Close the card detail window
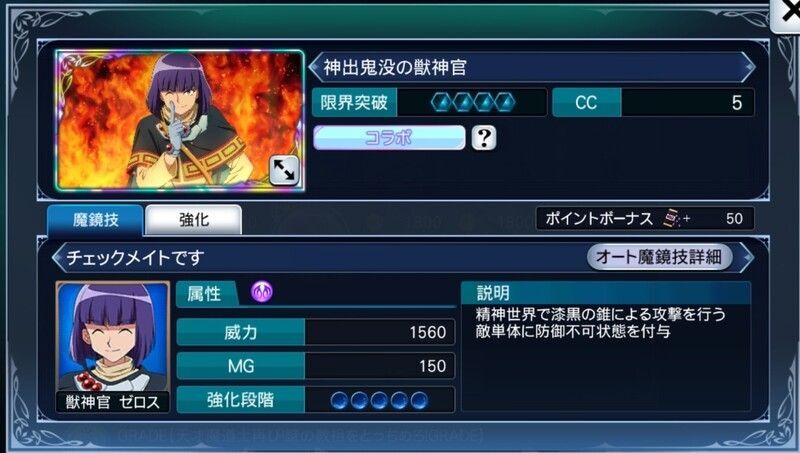Screen dimensions: 800x453 (788, 15)
